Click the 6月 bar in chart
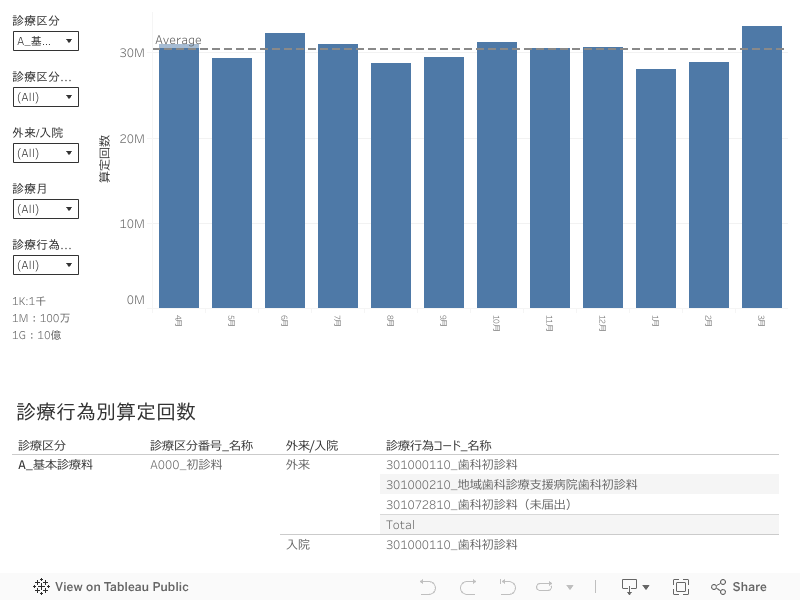This screenshot has height=600, width=800. [x=285, y=171]
